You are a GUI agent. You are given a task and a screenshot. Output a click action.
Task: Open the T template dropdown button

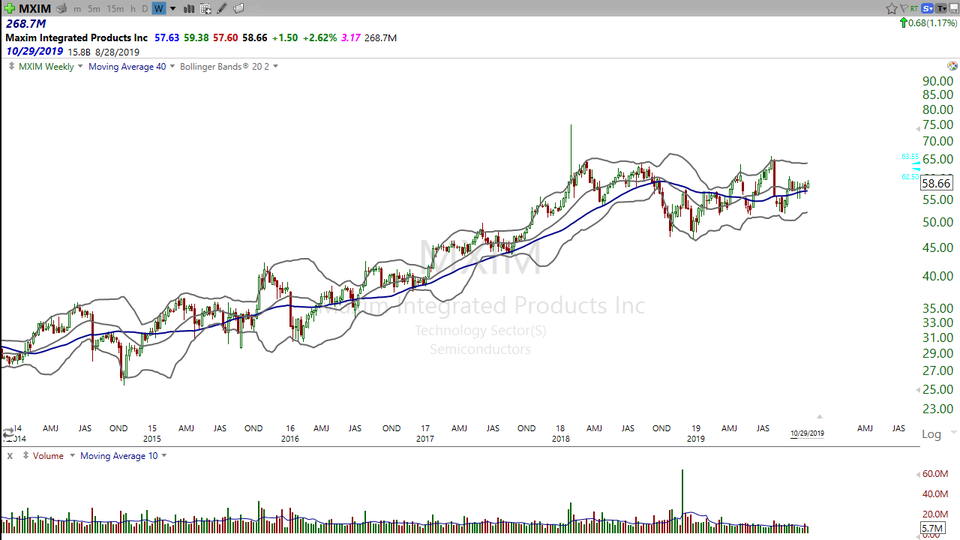[942, 9]
